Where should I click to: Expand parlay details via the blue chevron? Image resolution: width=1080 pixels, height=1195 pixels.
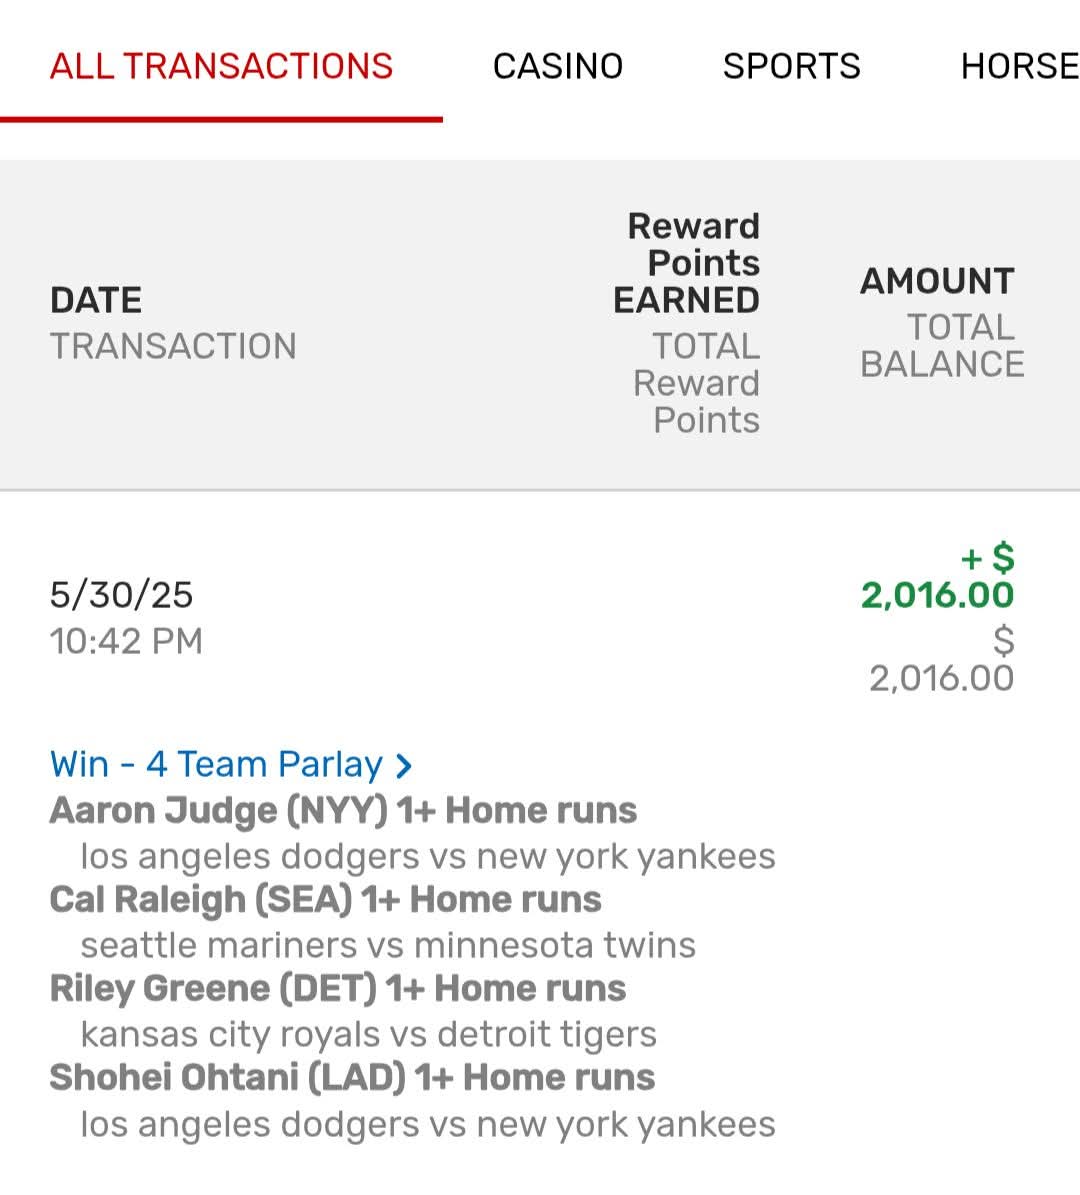404,767
